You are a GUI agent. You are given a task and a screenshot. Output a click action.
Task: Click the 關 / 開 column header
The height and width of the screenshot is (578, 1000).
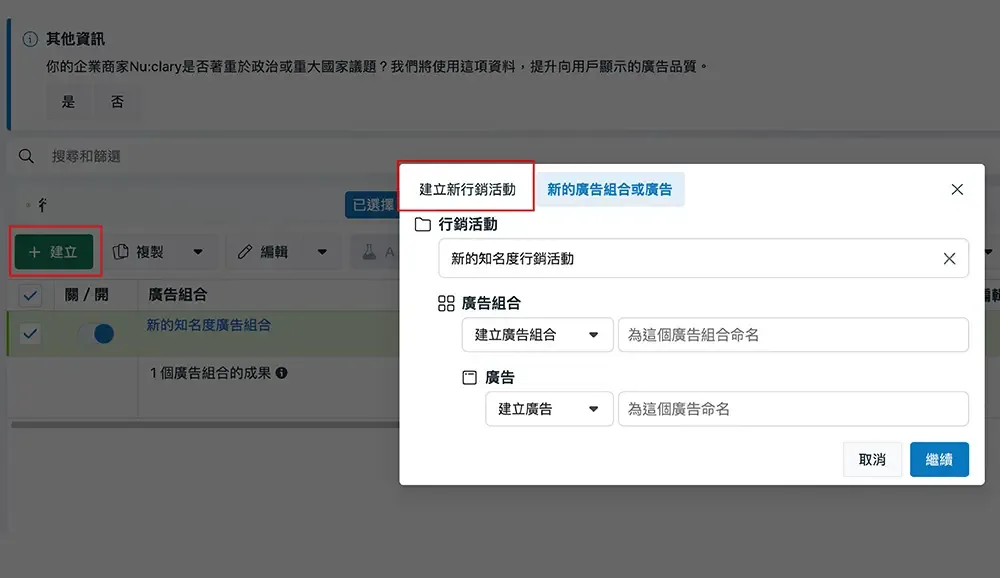pos(87,295)
